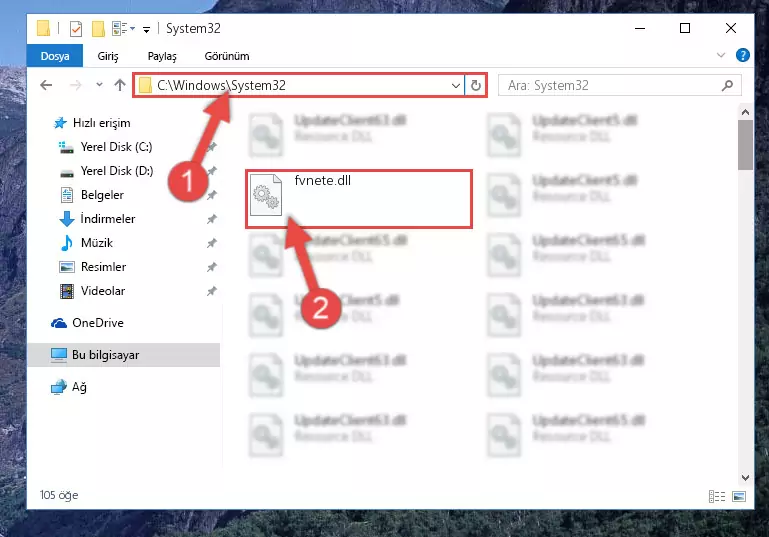This screenshot has width=769, height=537.
Task: Minimize the System32 window
Action: click(640, 28)
